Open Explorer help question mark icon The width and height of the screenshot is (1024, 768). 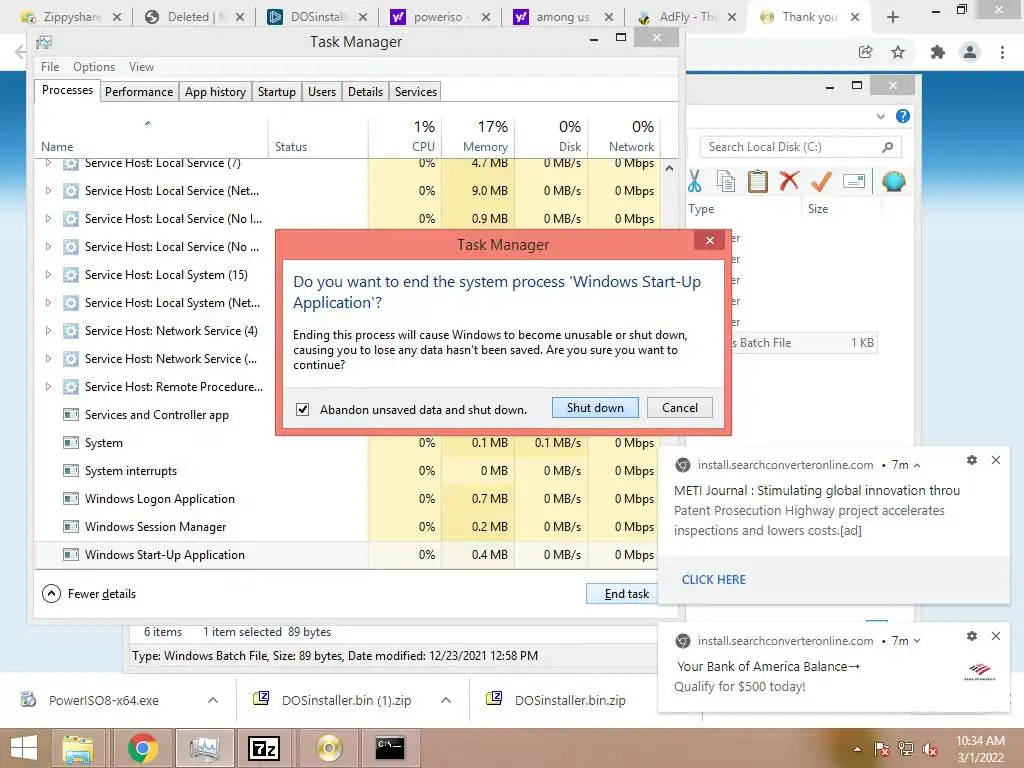tap(903, 116)
